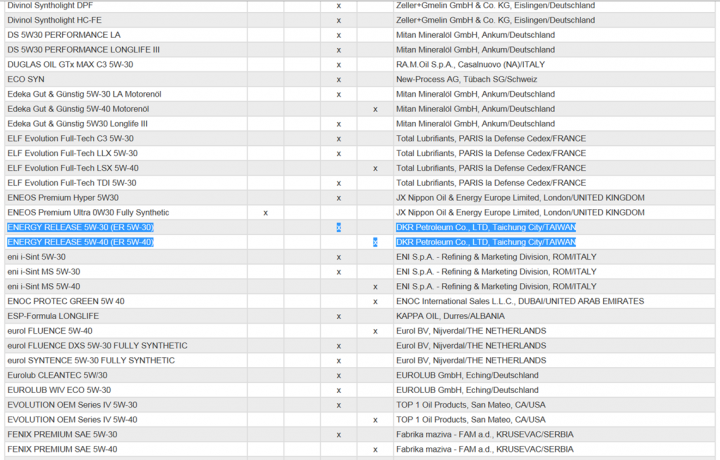Viewport: 720px width, 460px height.
Task: Click JX Nippon Oil in ENEOS Premium Hyper row
Action: point(520,197)
